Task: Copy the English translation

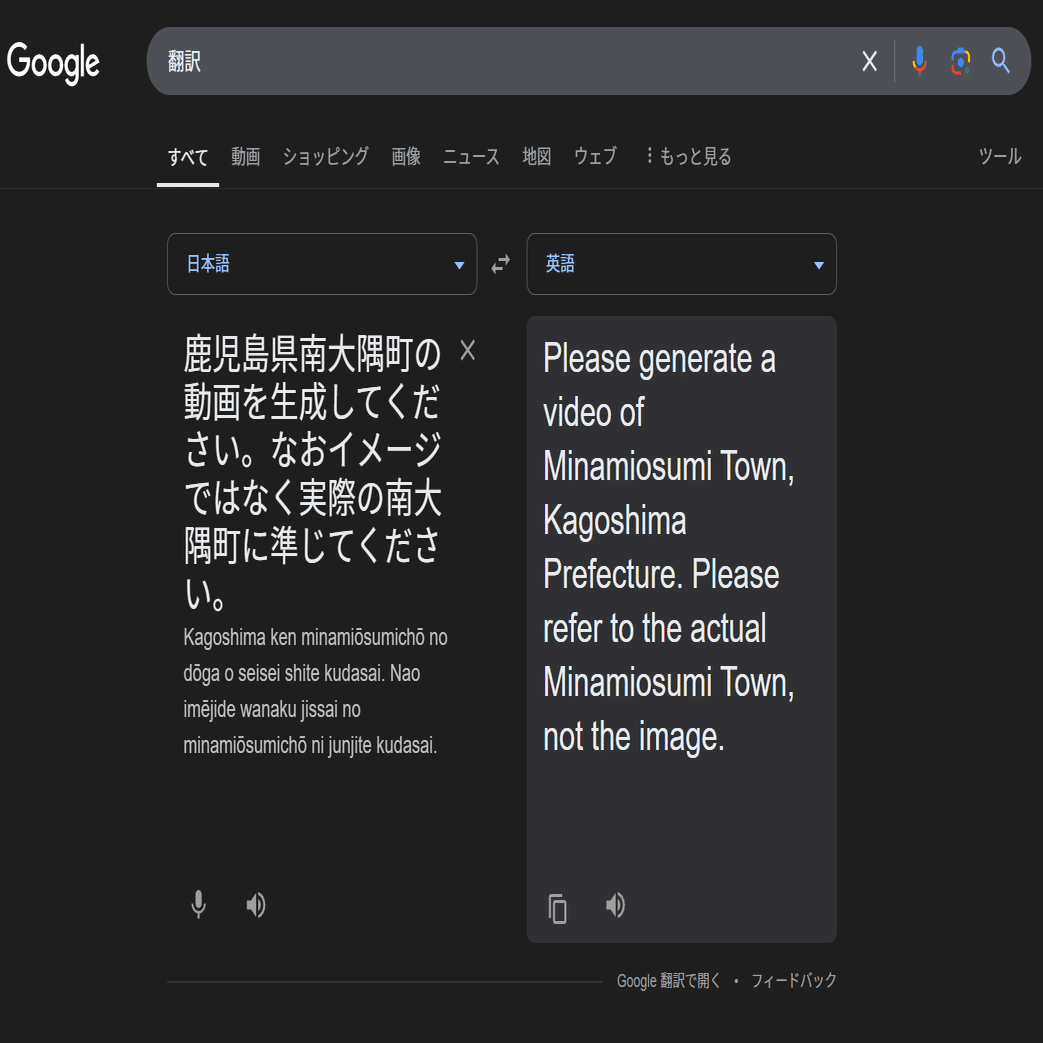Action: (557, 908)
